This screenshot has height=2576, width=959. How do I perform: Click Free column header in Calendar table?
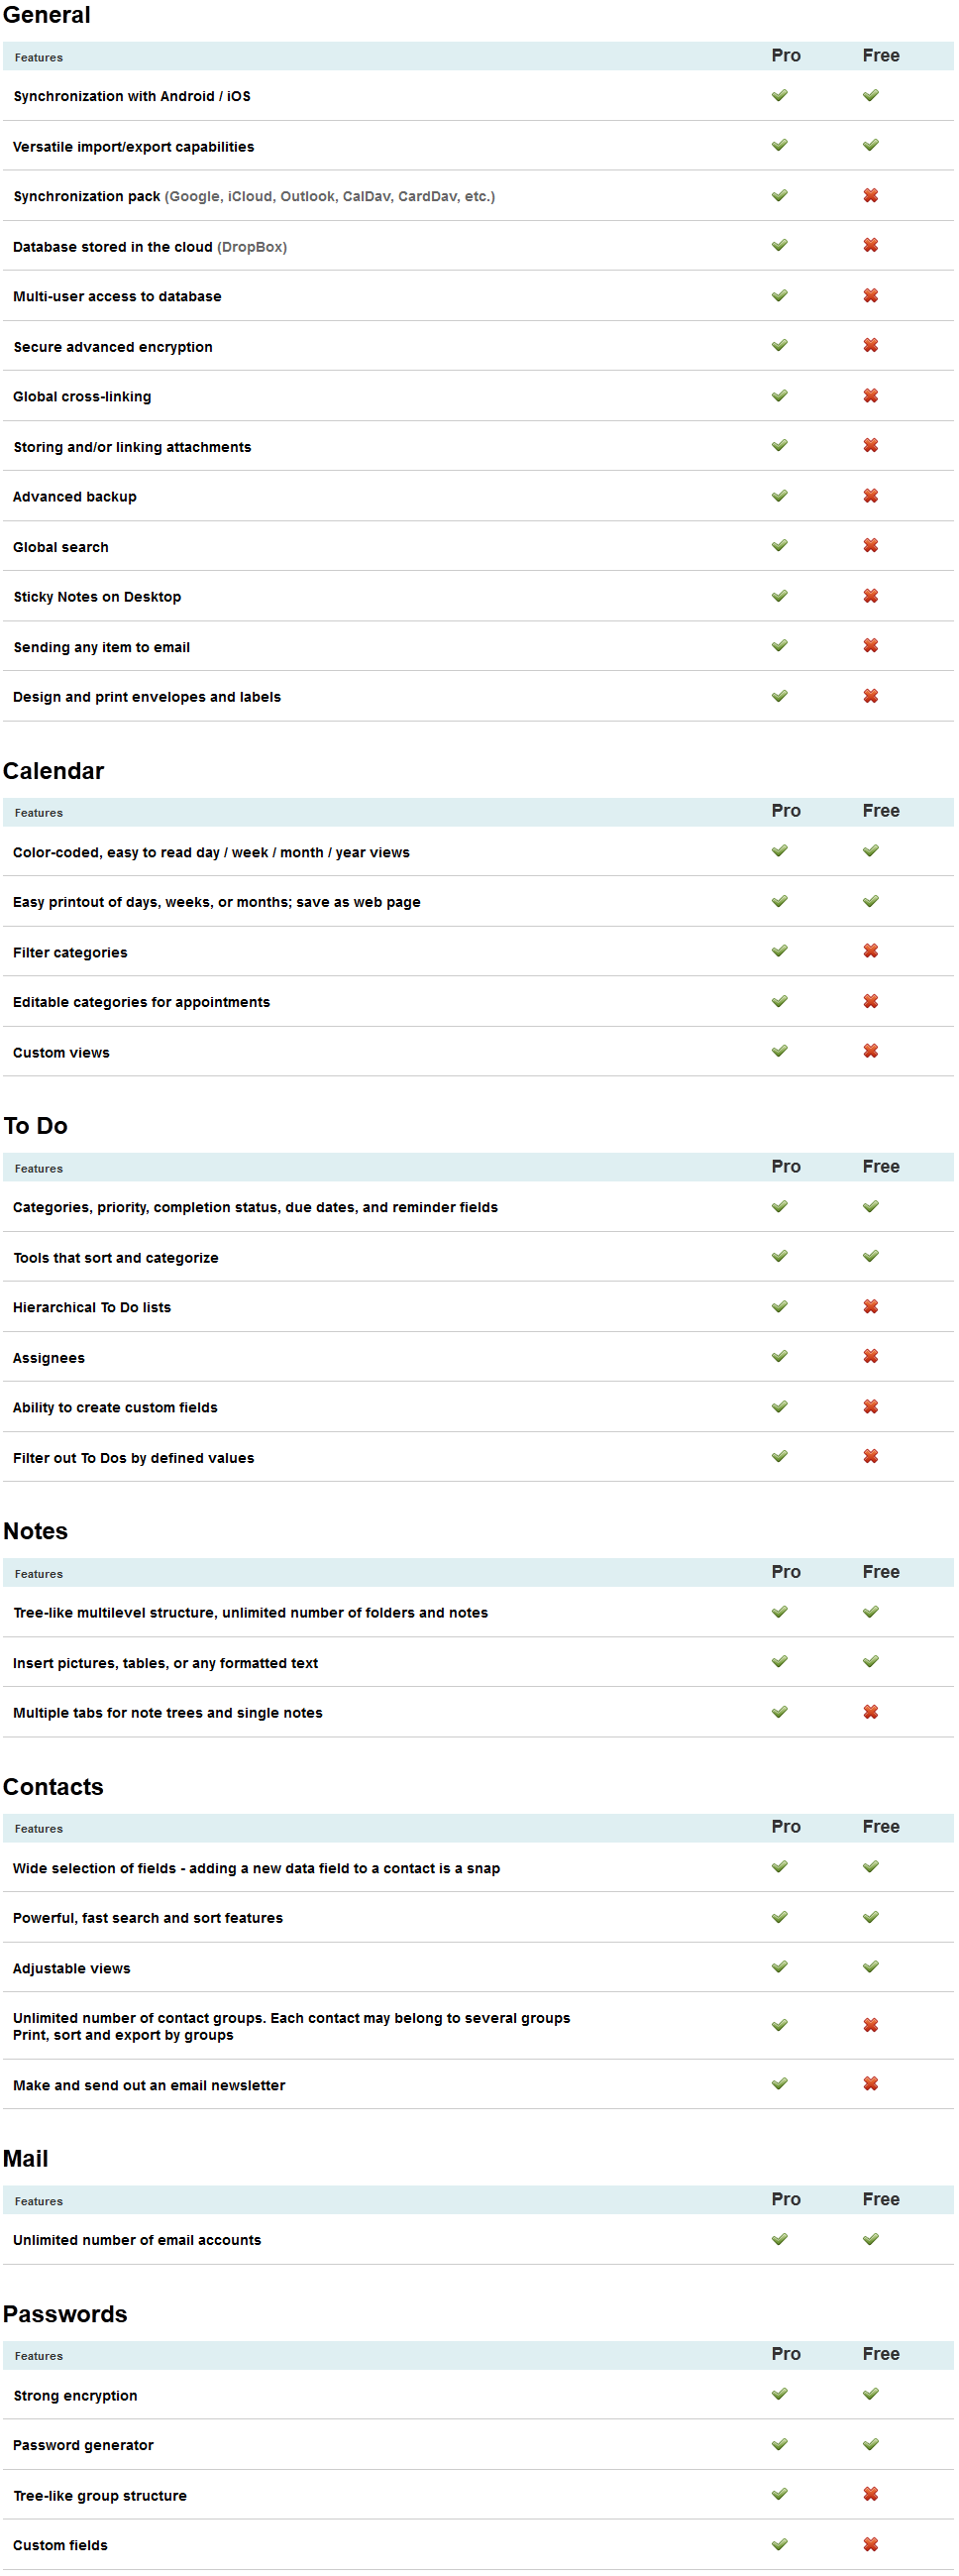point(881,811)
